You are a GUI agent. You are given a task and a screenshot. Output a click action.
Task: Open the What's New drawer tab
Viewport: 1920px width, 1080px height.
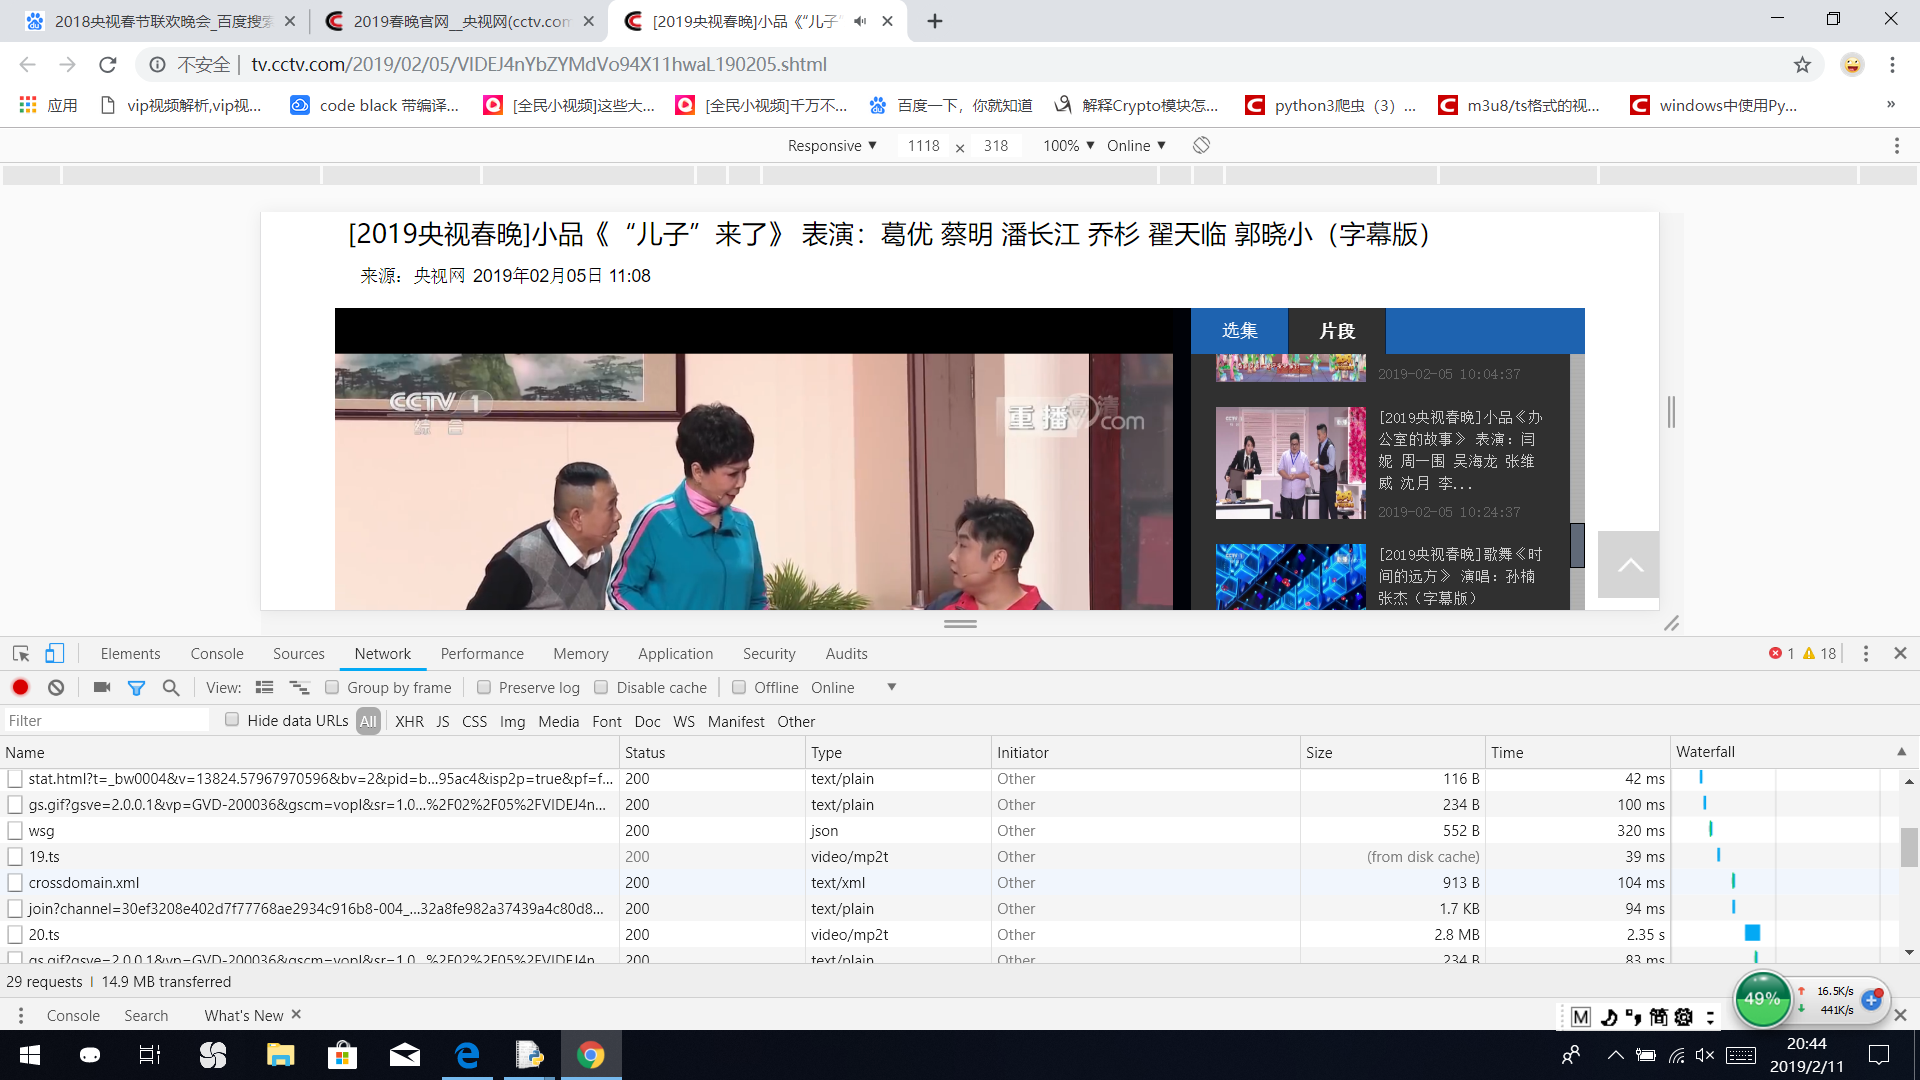coord(244,1016)
